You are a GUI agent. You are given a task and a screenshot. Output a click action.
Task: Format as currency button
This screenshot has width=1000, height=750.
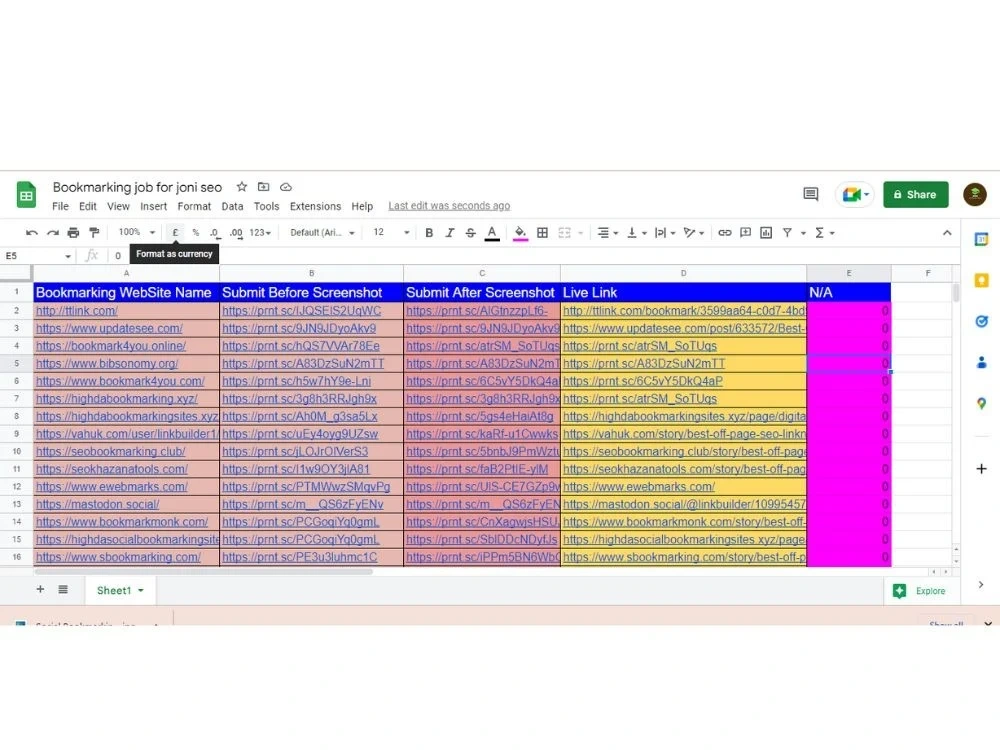[x=175, y=233]
